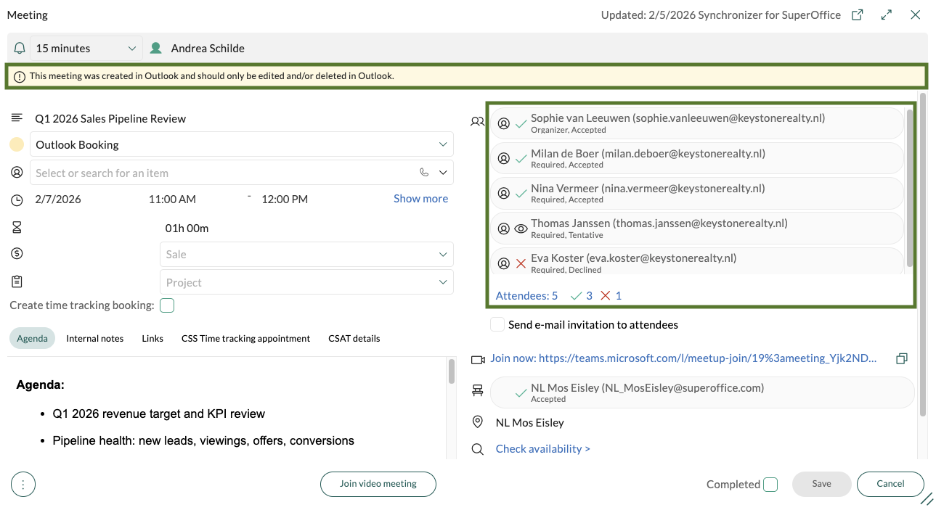Click the three-dot more options button
Viewport: 936px width, 510px height.
23,484
